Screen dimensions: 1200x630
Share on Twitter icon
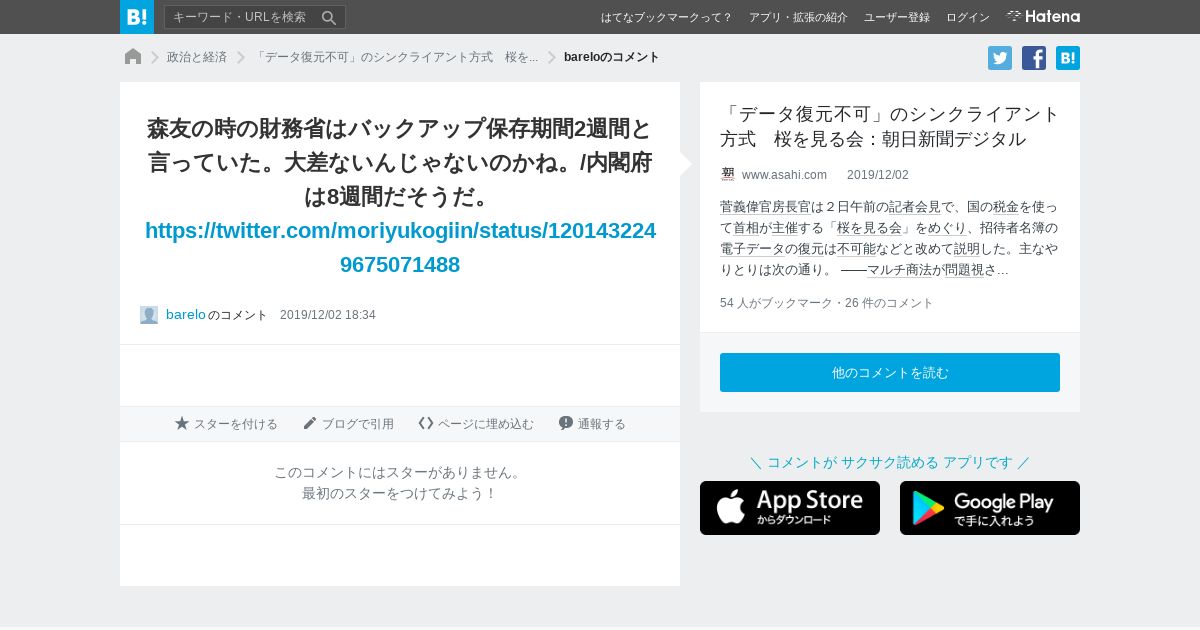(1000, 58)
